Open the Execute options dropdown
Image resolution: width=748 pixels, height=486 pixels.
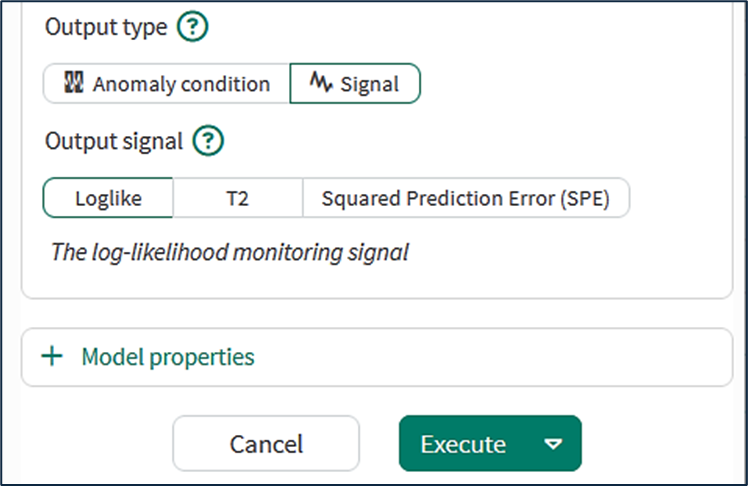(553, 444)
